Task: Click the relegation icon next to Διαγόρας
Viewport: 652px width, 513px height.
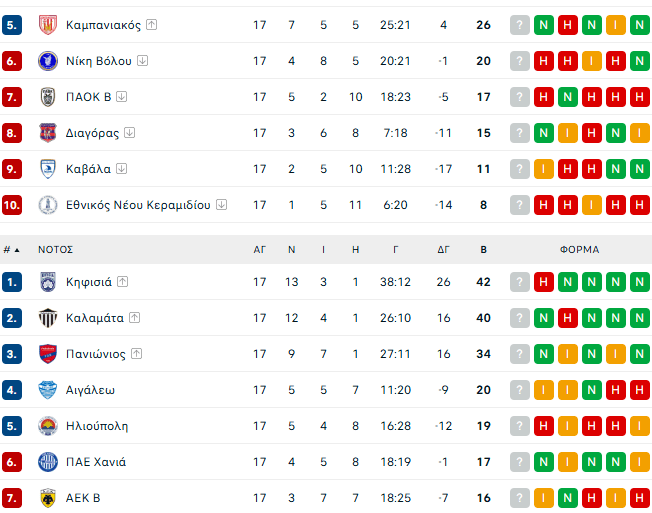Action: tap(130, 133)
